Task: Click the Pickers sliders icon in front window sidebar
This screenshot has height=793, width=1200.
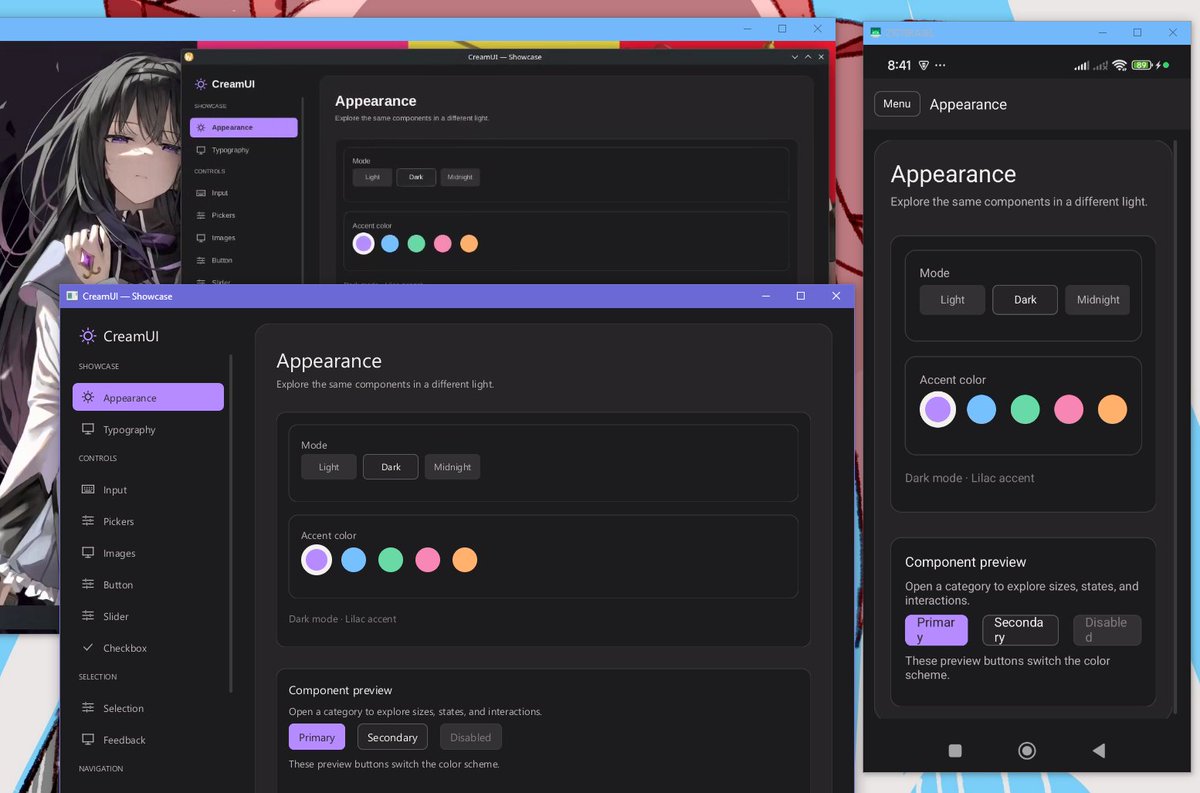Action: click(88, 521)
